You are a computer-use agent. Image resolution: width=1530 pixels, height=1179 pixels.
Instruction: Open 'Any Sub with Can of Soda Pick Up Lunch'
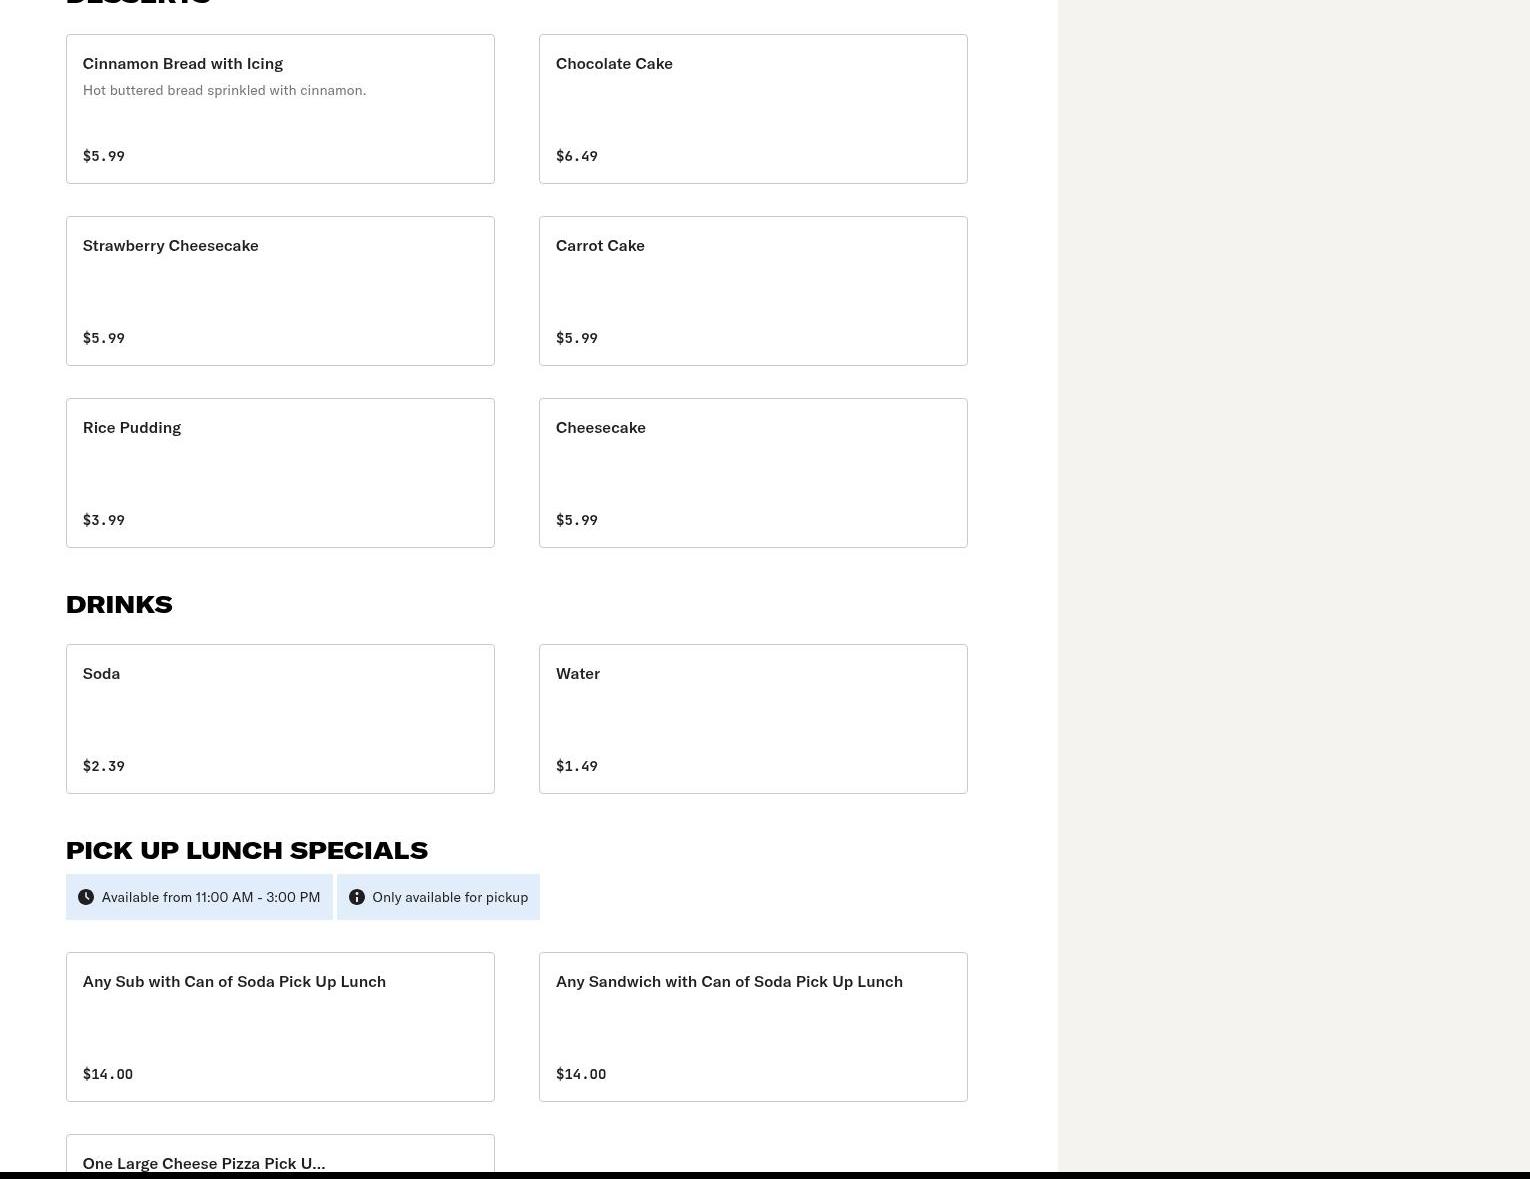(280, 1027)
